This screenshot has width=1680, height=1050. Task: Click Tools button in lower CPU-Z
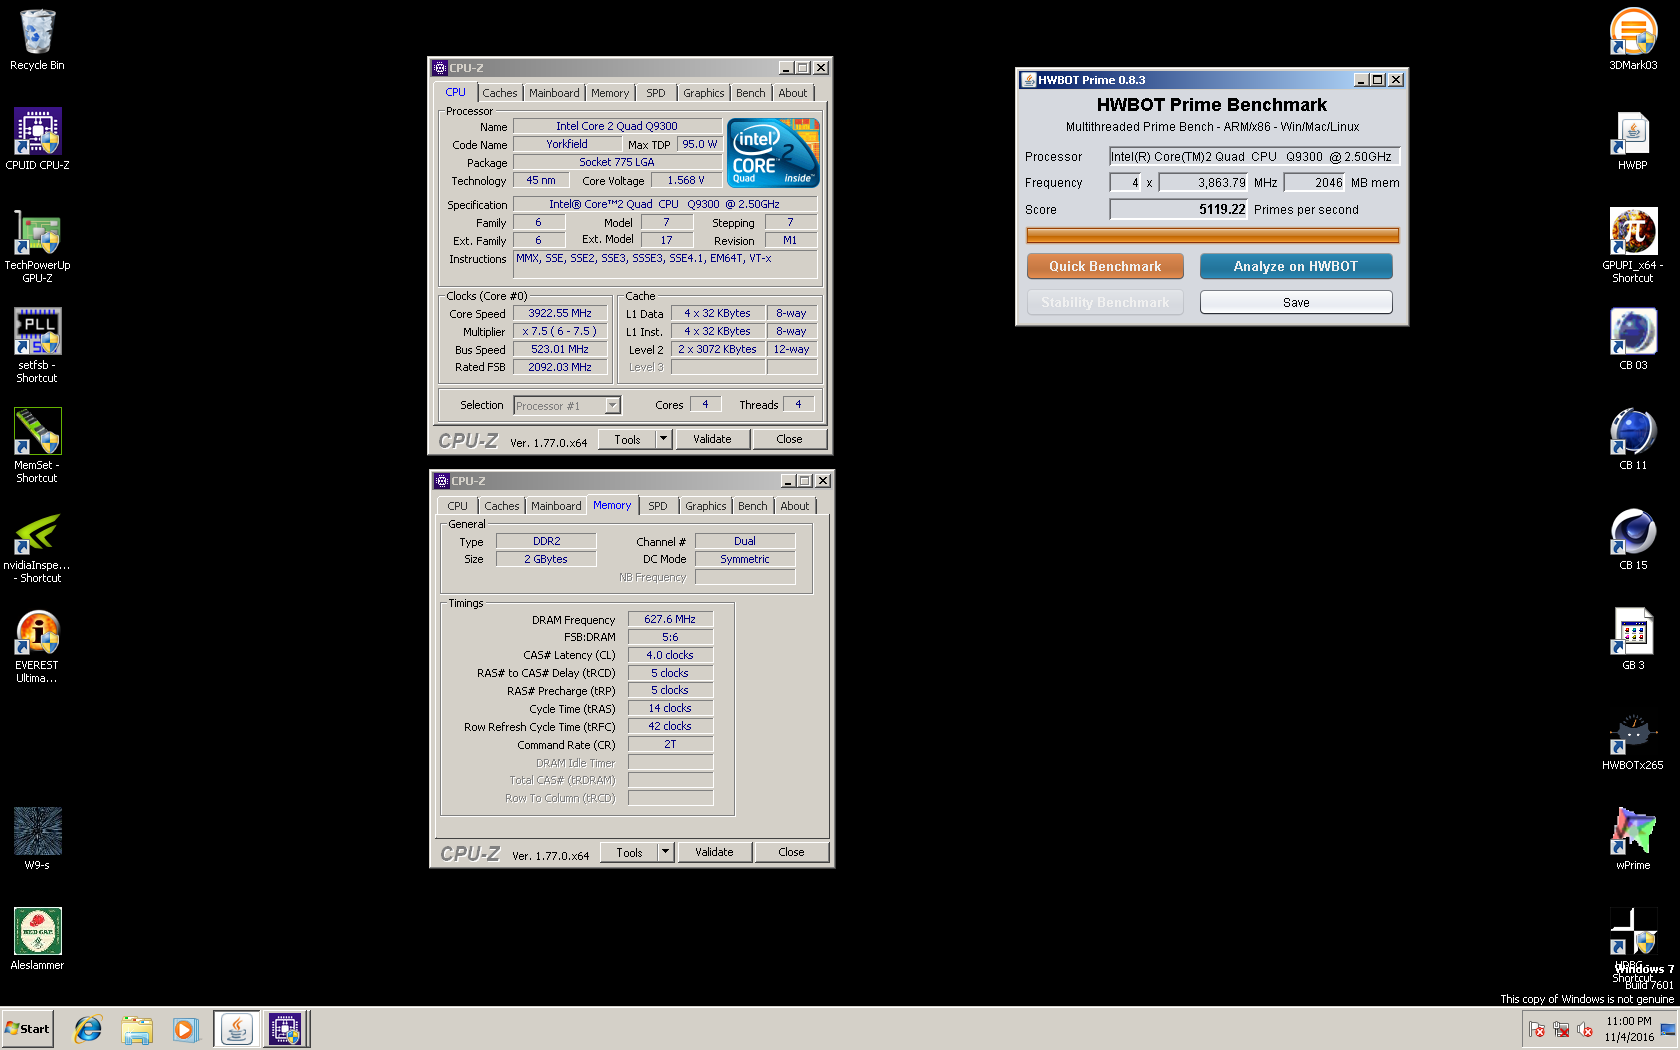(630, 852)
